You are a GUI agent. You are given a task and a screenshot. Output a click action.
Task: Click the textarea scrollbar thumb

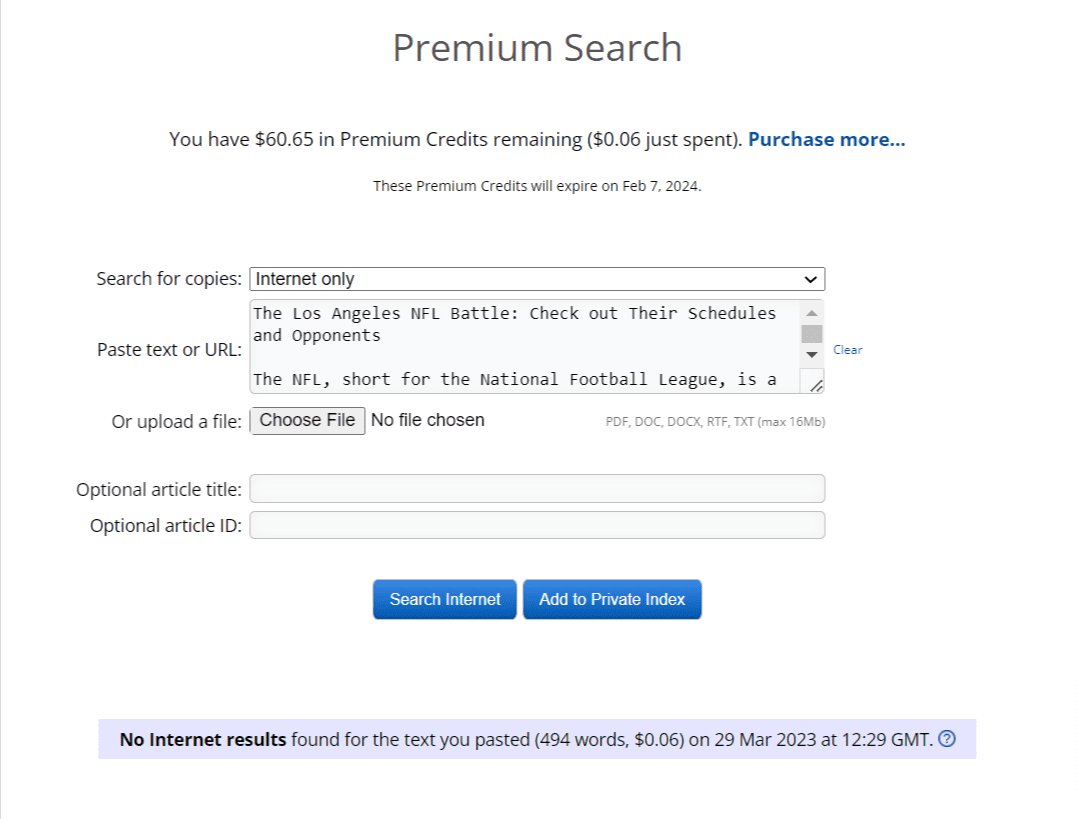point(812,334)
